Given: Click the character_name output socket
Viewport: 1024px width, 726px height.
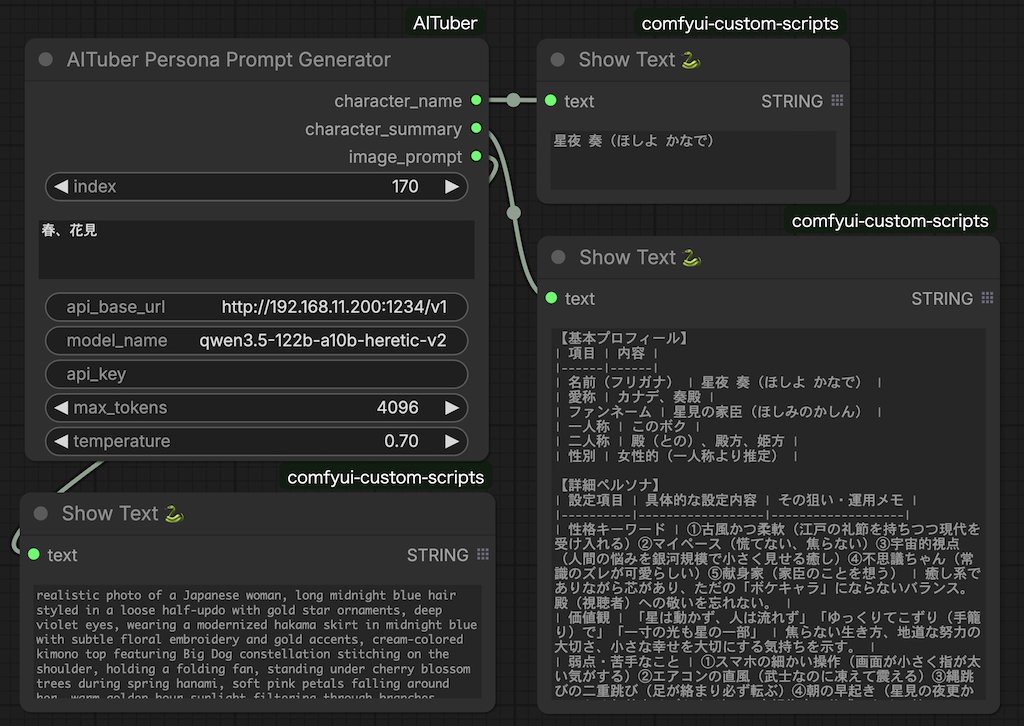Looking at the screenshot, I should click(x=476, y=101).
